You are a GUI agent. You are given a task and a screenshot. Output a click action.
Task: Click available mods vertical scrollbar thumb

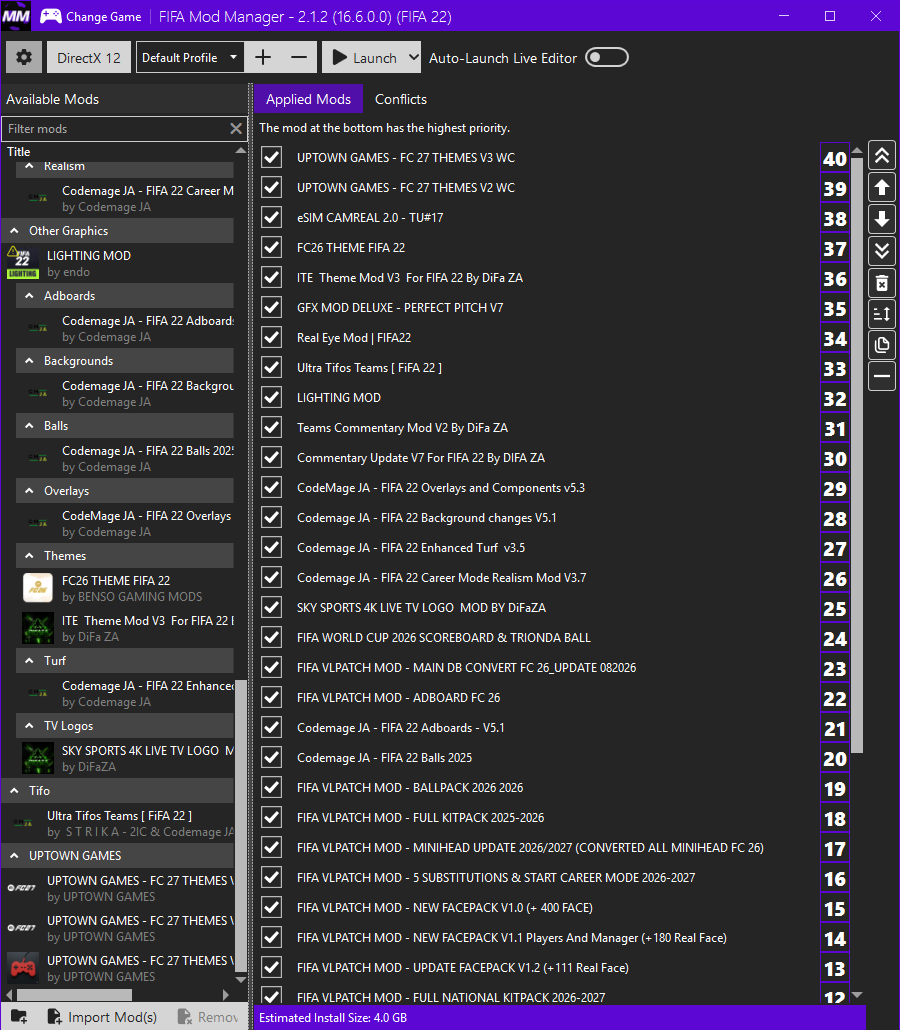tap(240, 825)
